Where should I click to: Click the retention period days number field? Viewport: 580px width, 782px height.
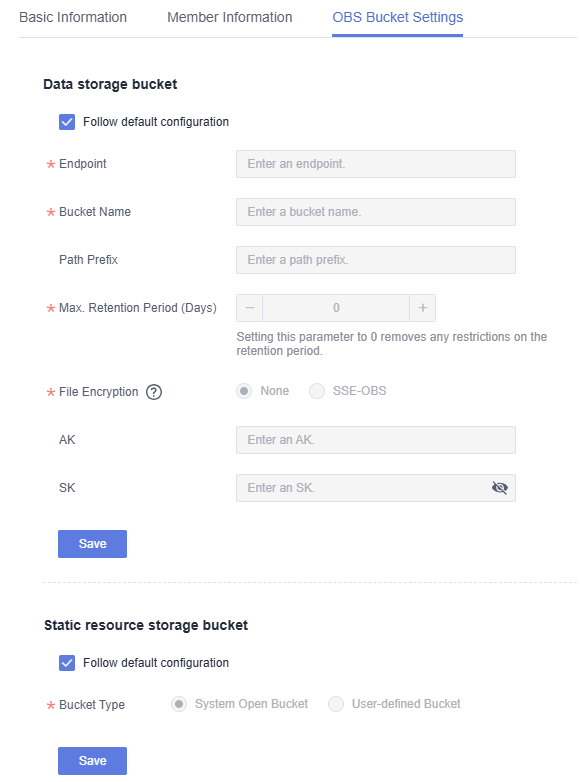coord(336,308)
